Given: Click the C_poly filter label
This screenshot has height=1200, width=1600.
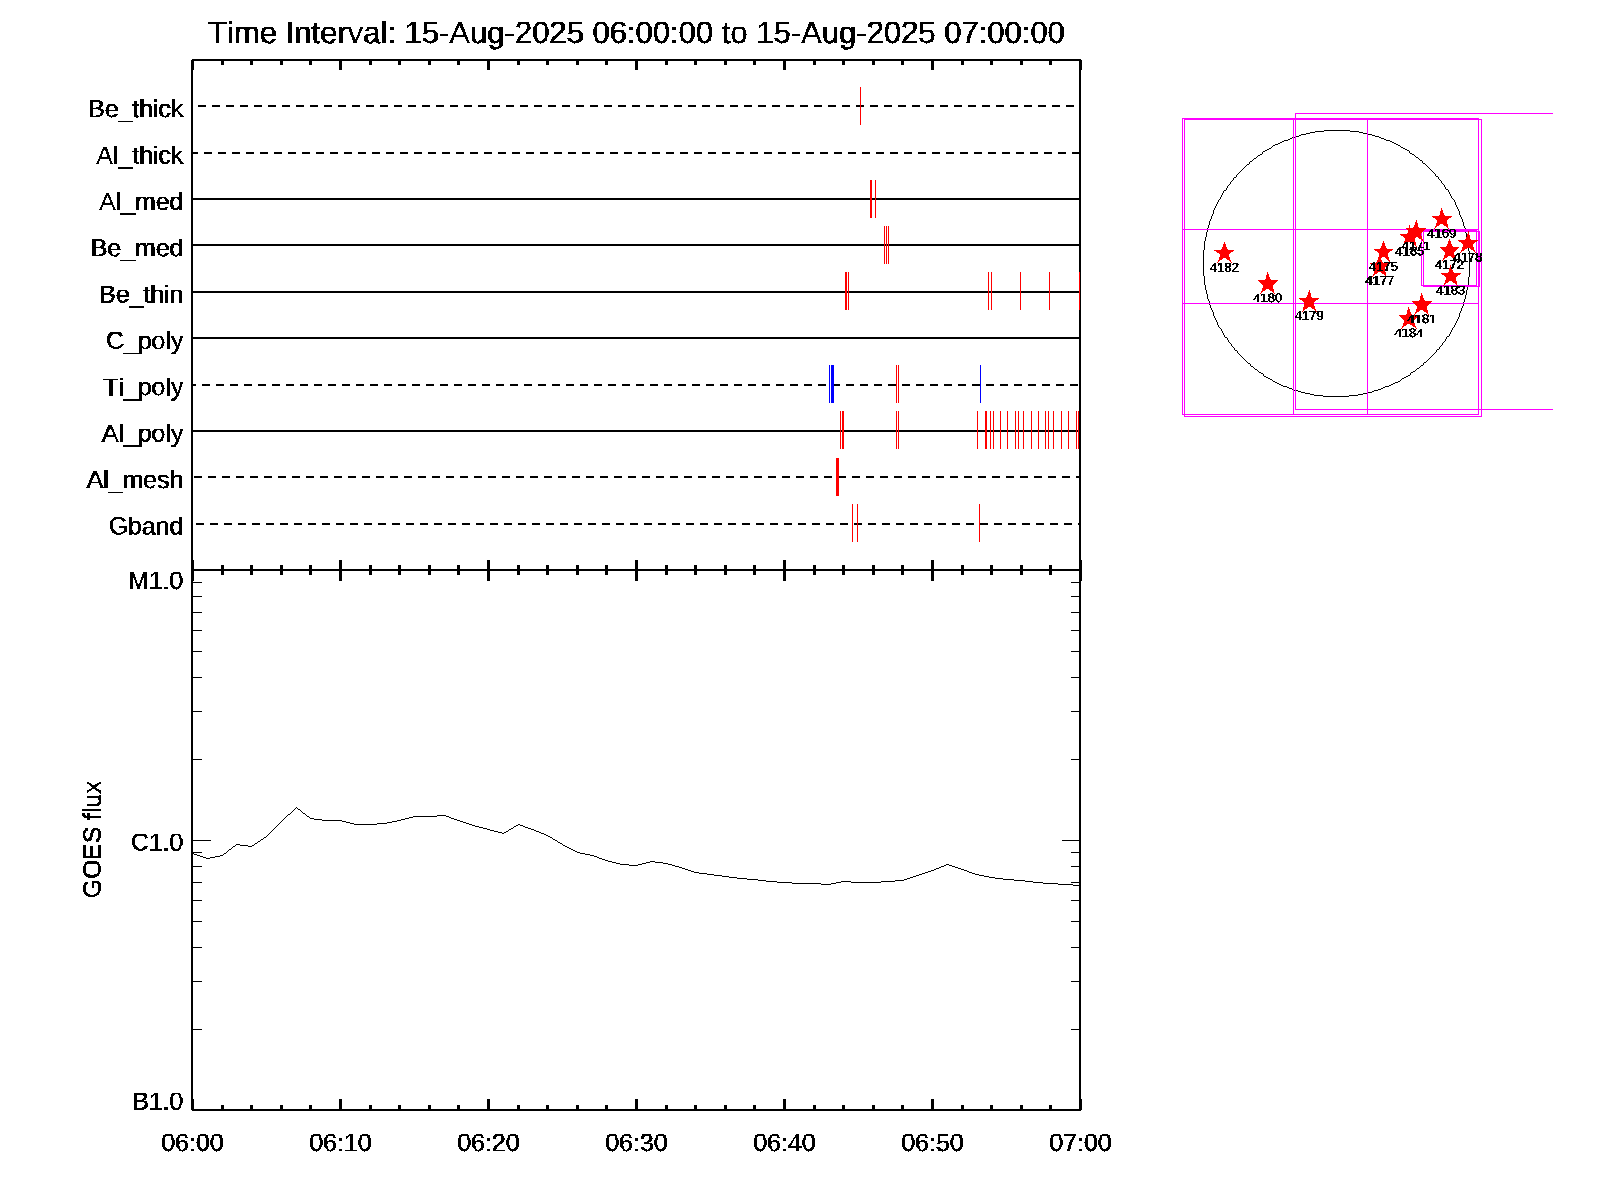Looking at the screenshot, I should (144, 341).
